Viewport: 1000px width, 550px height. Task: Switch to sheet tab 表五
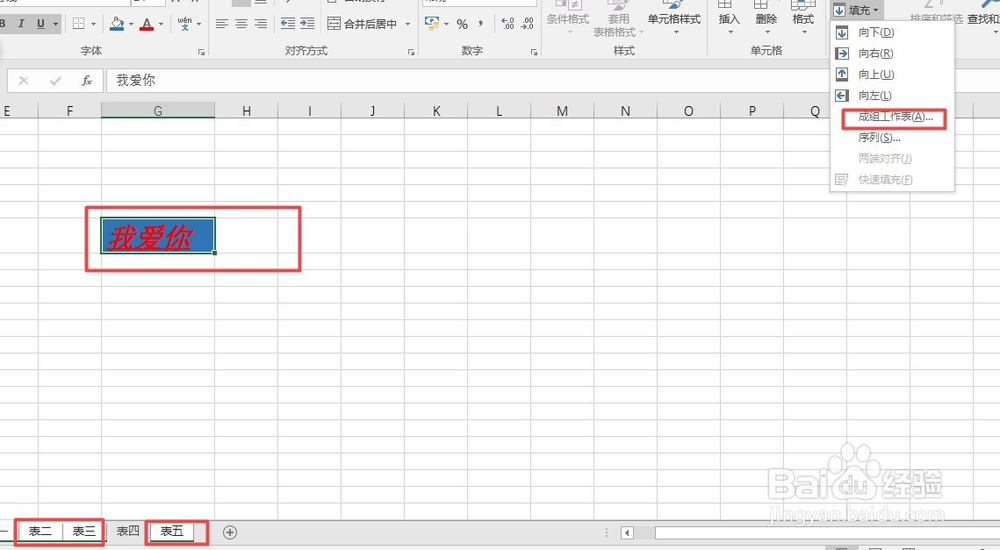[171, 531]
